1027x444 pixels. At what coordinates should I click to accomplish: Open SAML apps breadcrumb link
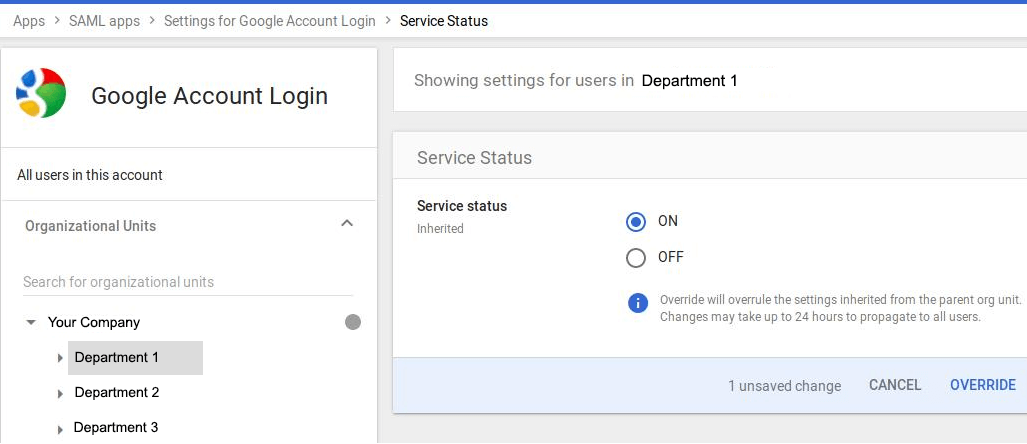[x=104, y=21]
